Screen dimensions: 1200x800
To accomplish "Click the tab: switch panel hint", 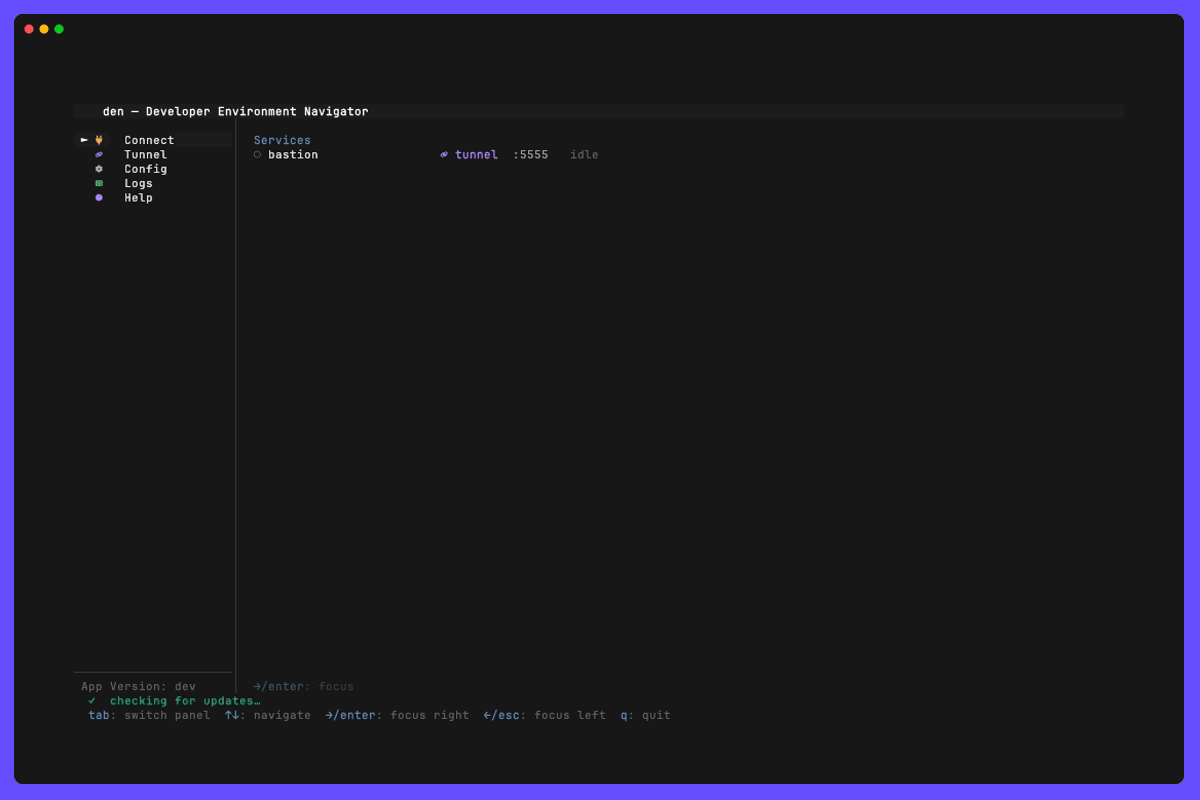I will pos(150,716).
